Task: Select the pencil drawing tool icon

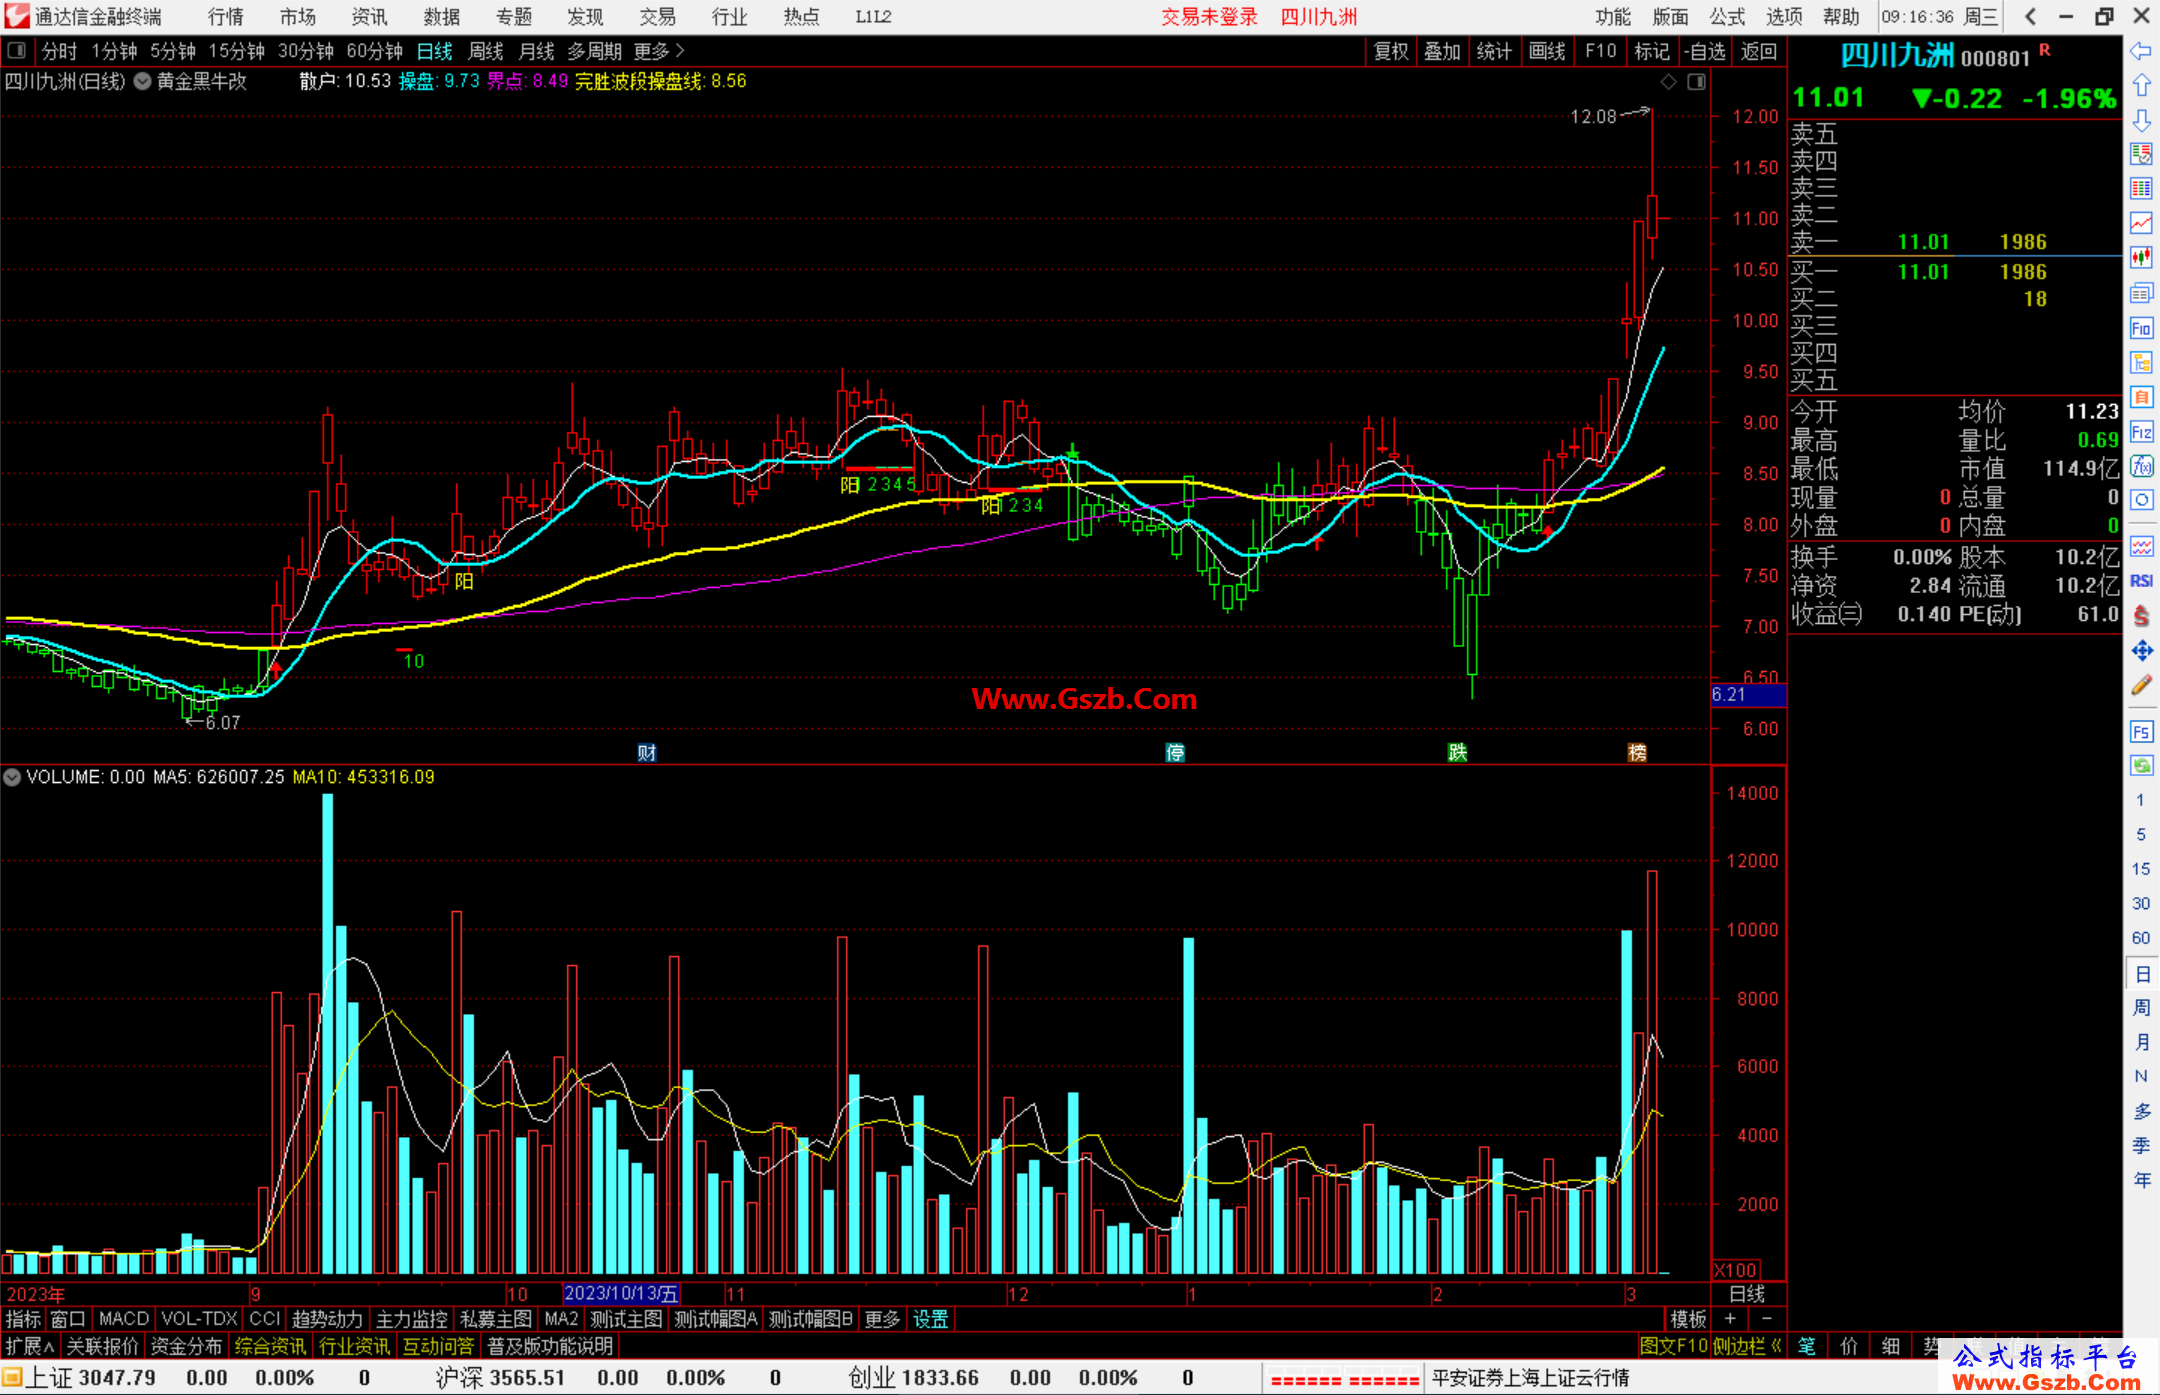Action: pyautogui.click(x=2141, y=685)
